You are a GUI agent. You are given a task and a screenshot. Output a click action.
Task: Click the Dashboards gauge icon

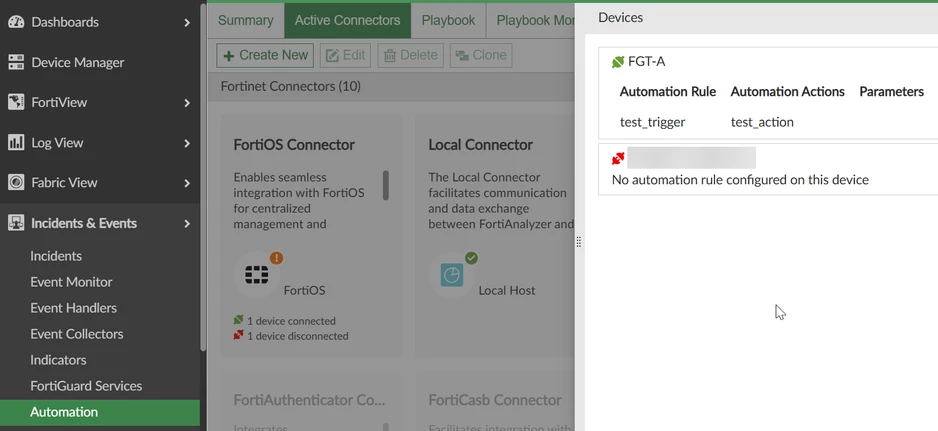pyautogui.click(x=16, y=22)
